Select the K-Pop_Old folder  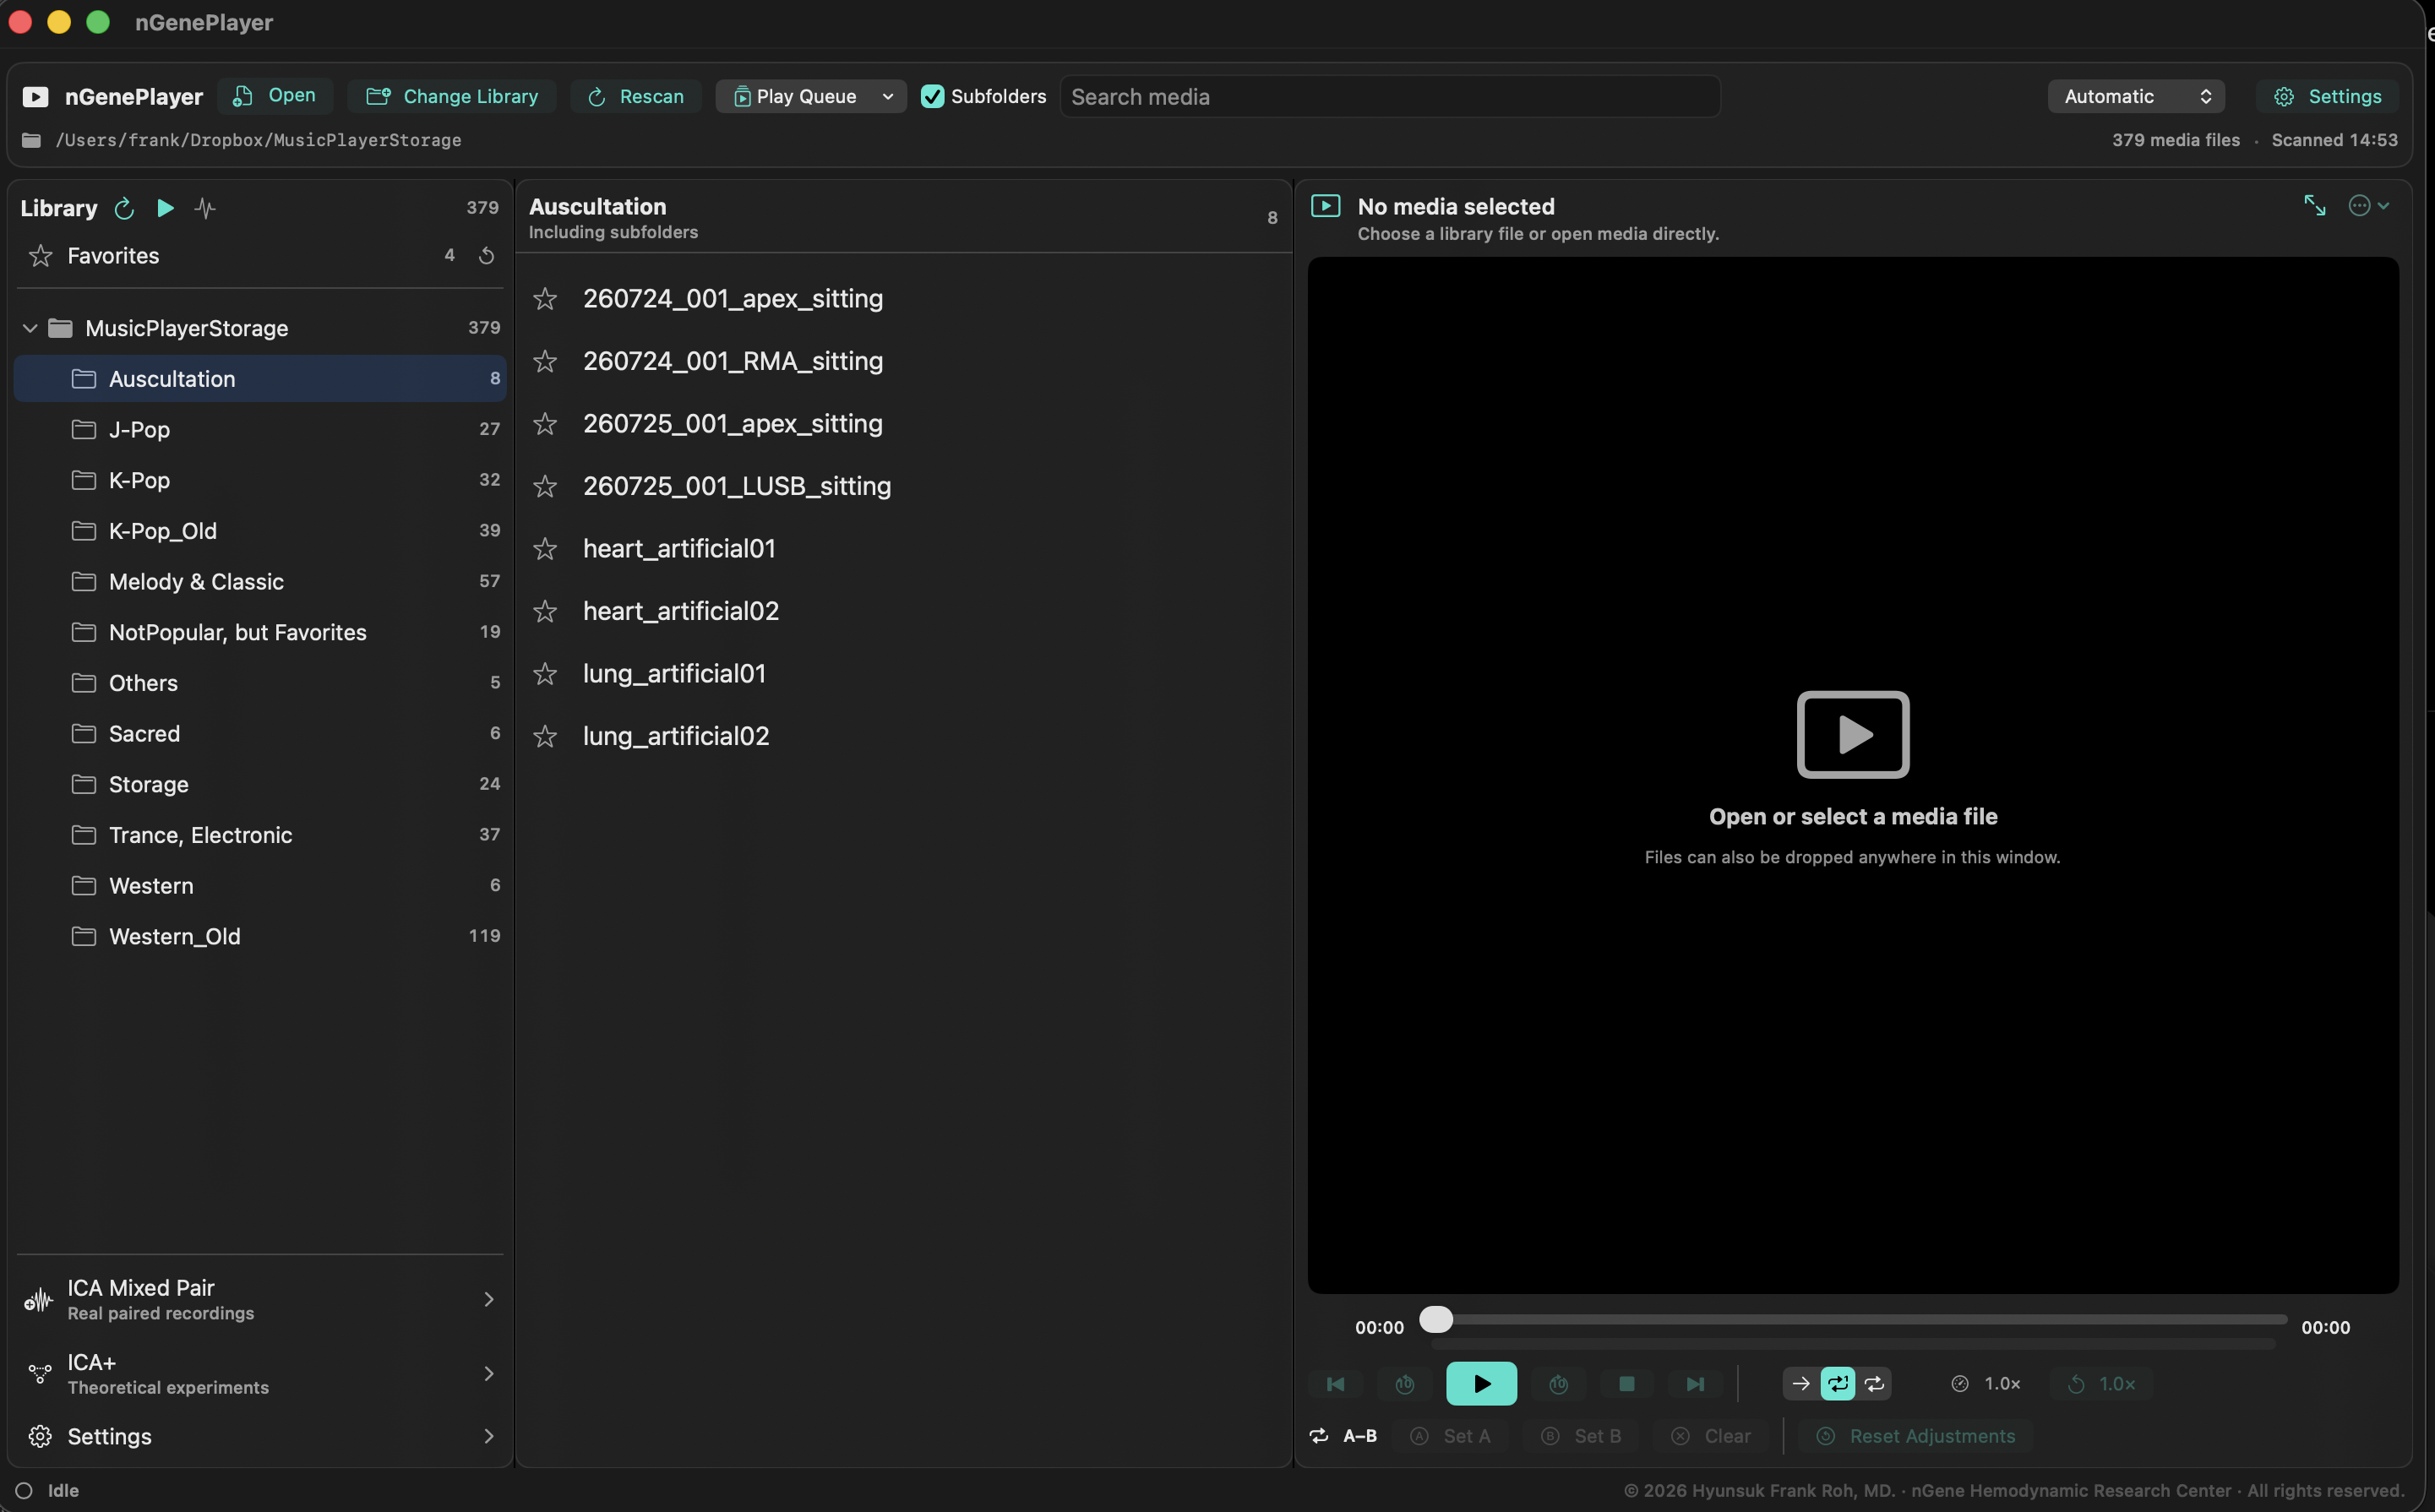[x=260, y=531]
